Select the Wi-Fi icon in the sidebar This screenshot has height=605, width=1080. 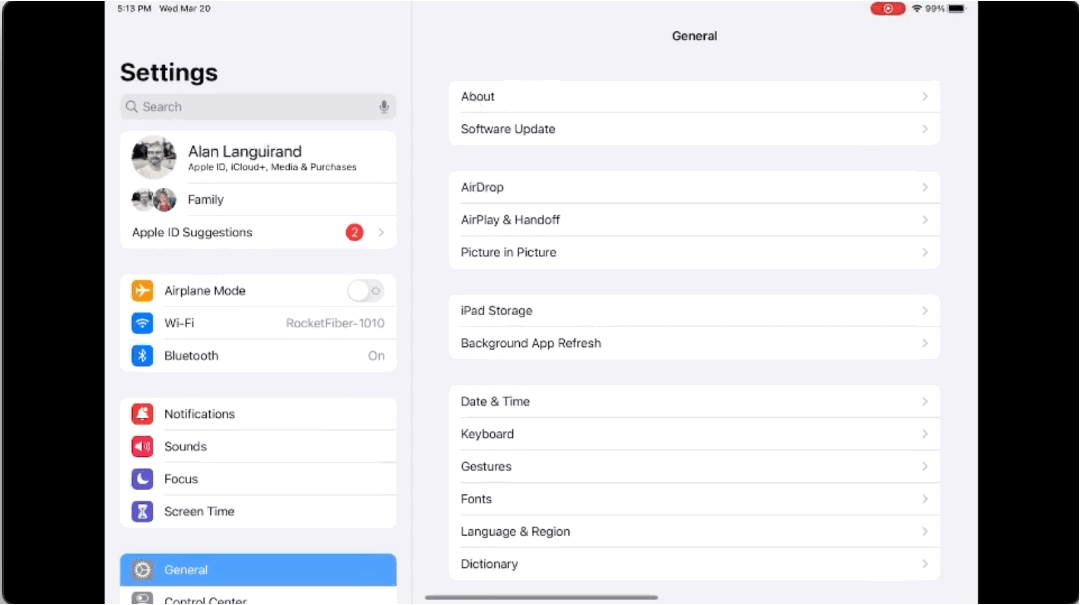point(141,323)
